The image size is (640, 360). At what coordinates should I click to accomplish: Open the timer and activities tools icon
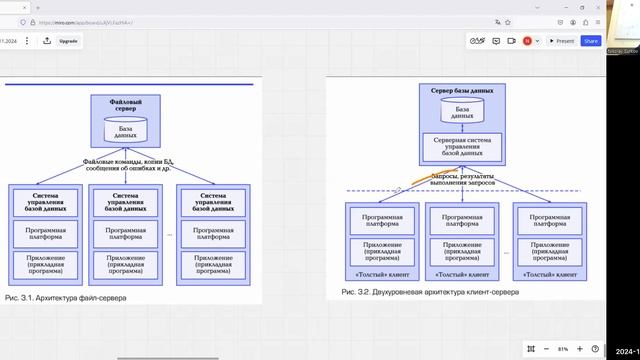point(477,41)
